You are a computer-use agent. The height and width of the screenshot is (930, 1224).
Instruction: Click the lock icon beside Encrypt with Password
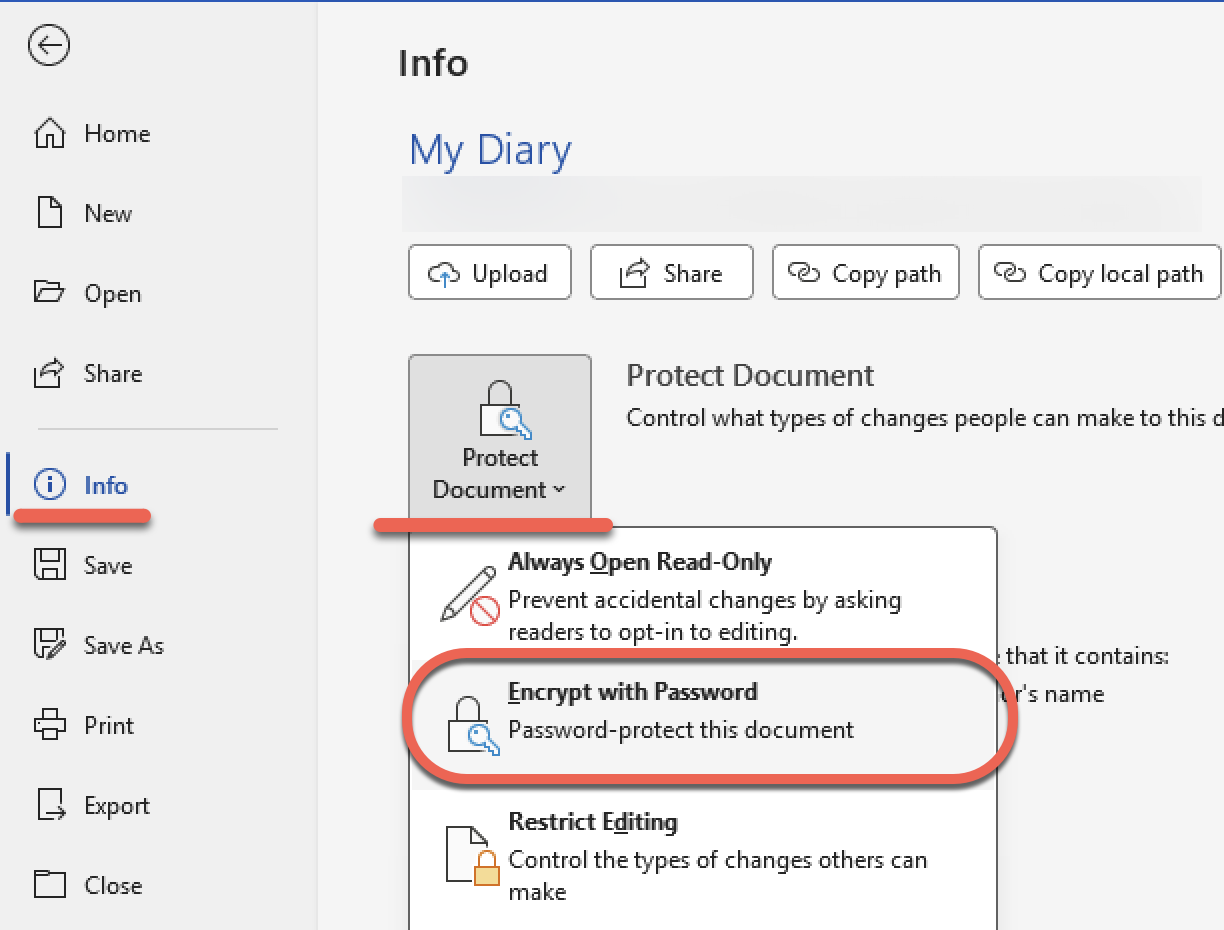coord(472,726)
